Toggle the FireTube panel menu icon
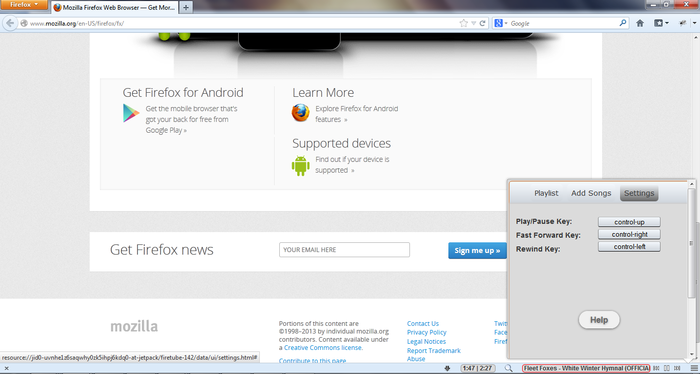The image size is (700, 374). coord(694,368)
